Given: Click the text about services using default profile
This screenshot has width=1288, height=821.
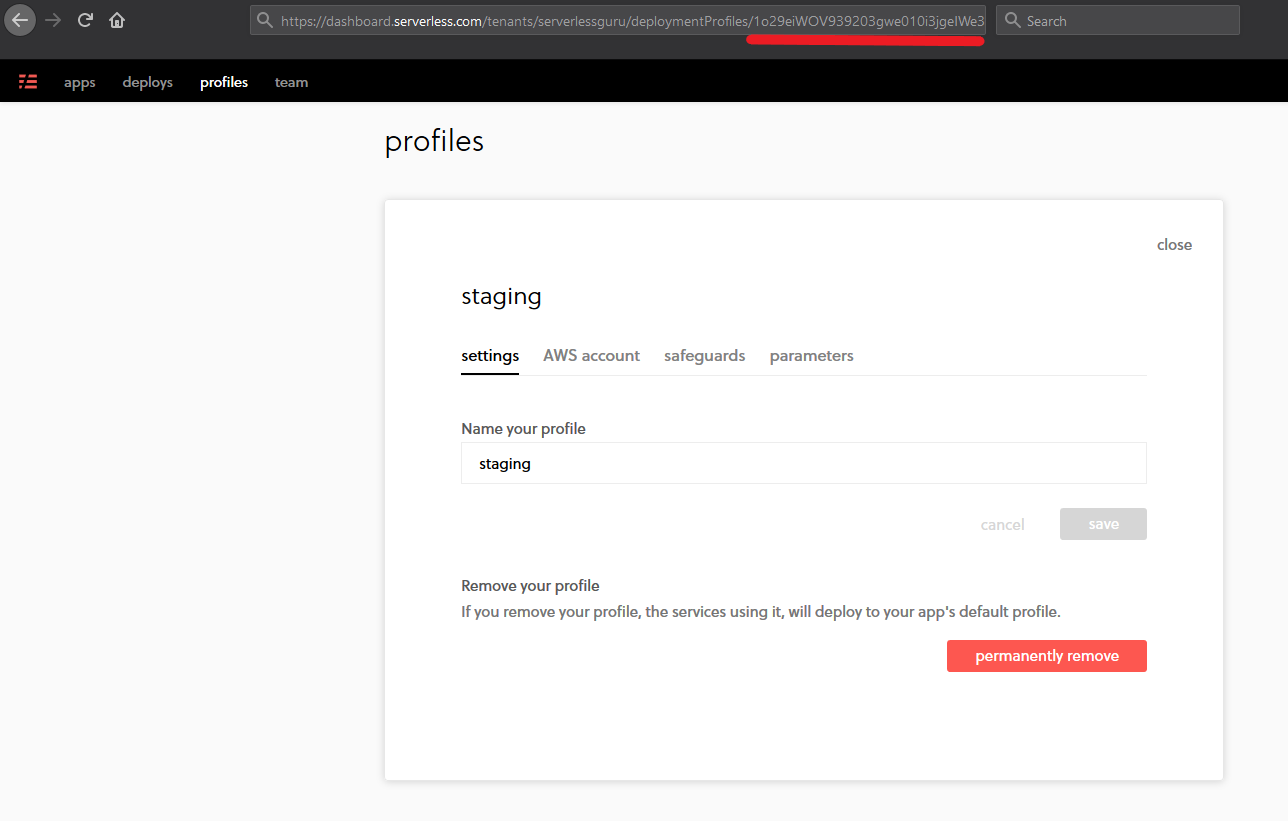Looking at the screenshot, I should coord(761,612).
